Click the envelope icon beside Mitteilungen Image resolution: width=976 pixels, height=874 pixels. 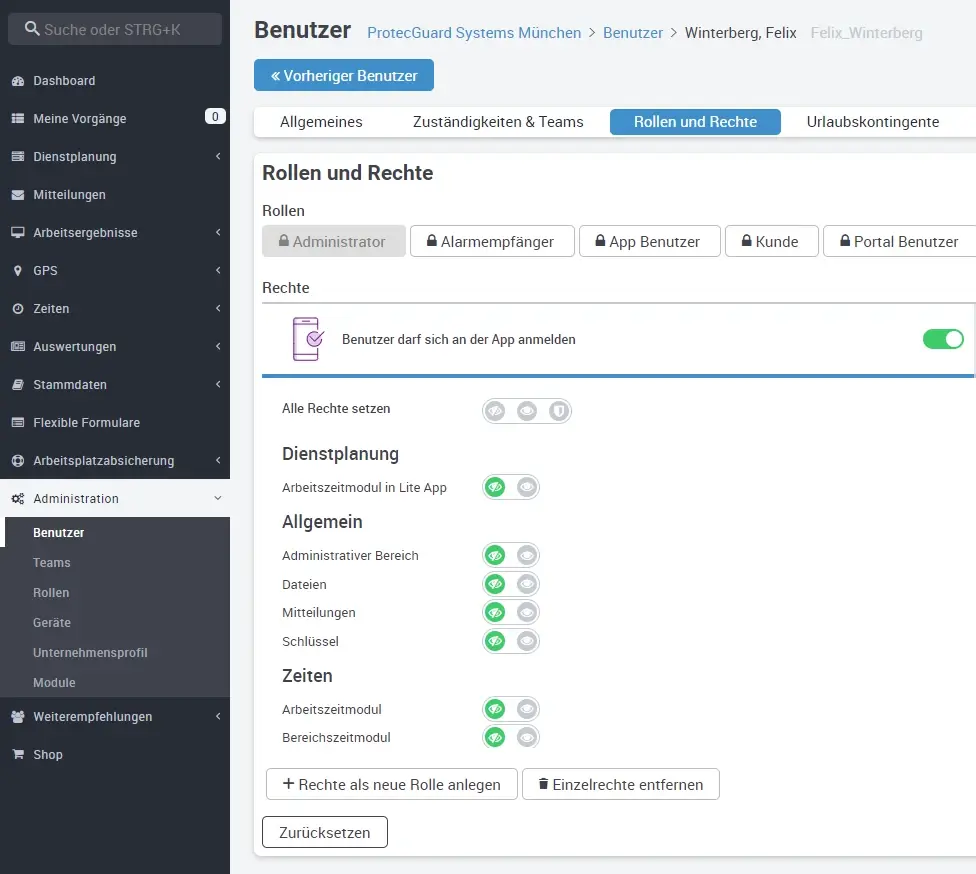click(17, 195)
